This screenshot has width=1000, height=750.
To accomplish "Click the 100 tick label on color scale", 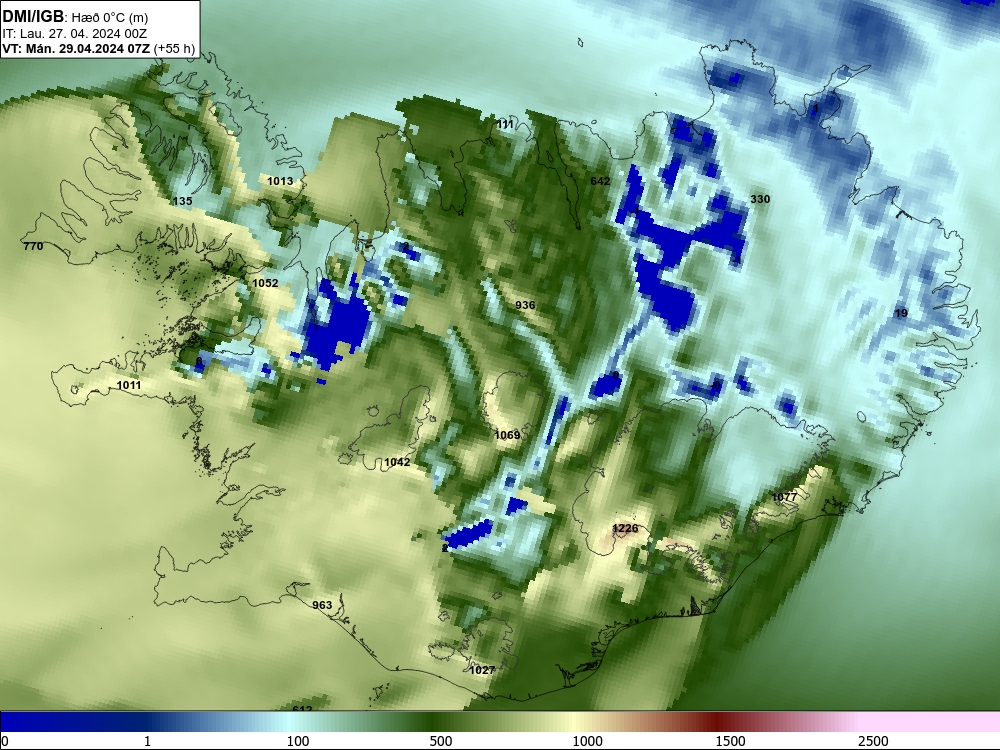I will (x=298, y=741).
